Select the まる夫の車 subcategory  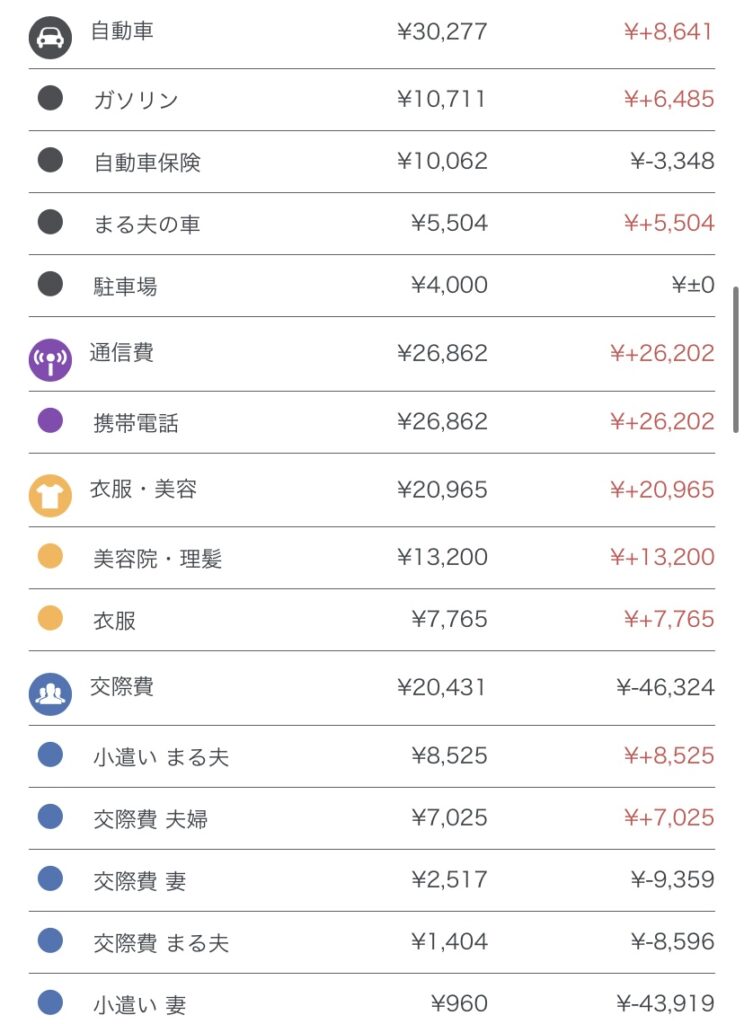point(147,224)
